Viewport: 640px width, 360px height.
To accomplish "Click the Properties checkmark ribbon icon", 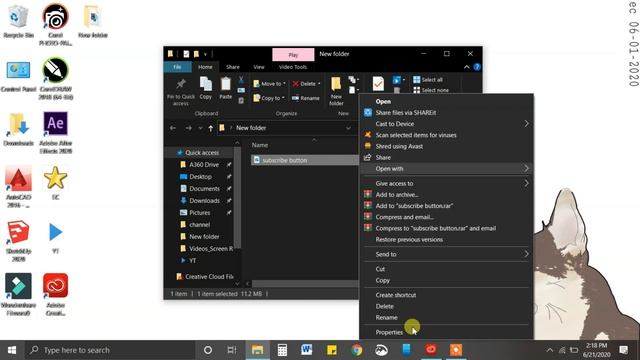I will click(x=378, y=84).
